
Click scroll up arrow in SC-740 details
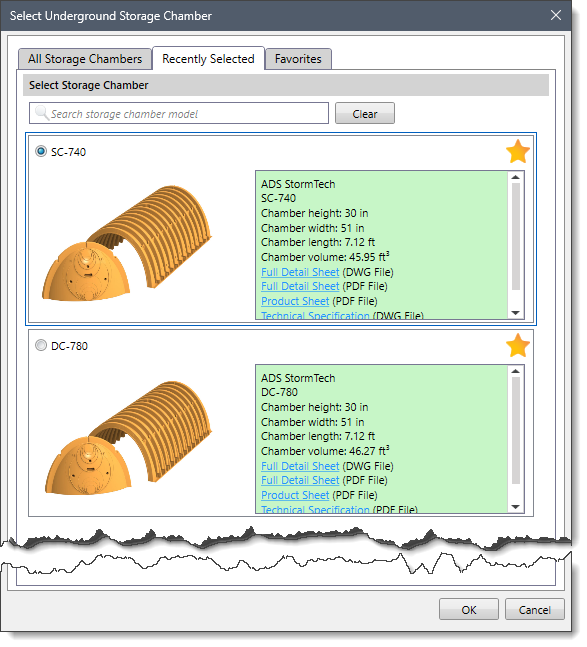(x=516, y=177)
